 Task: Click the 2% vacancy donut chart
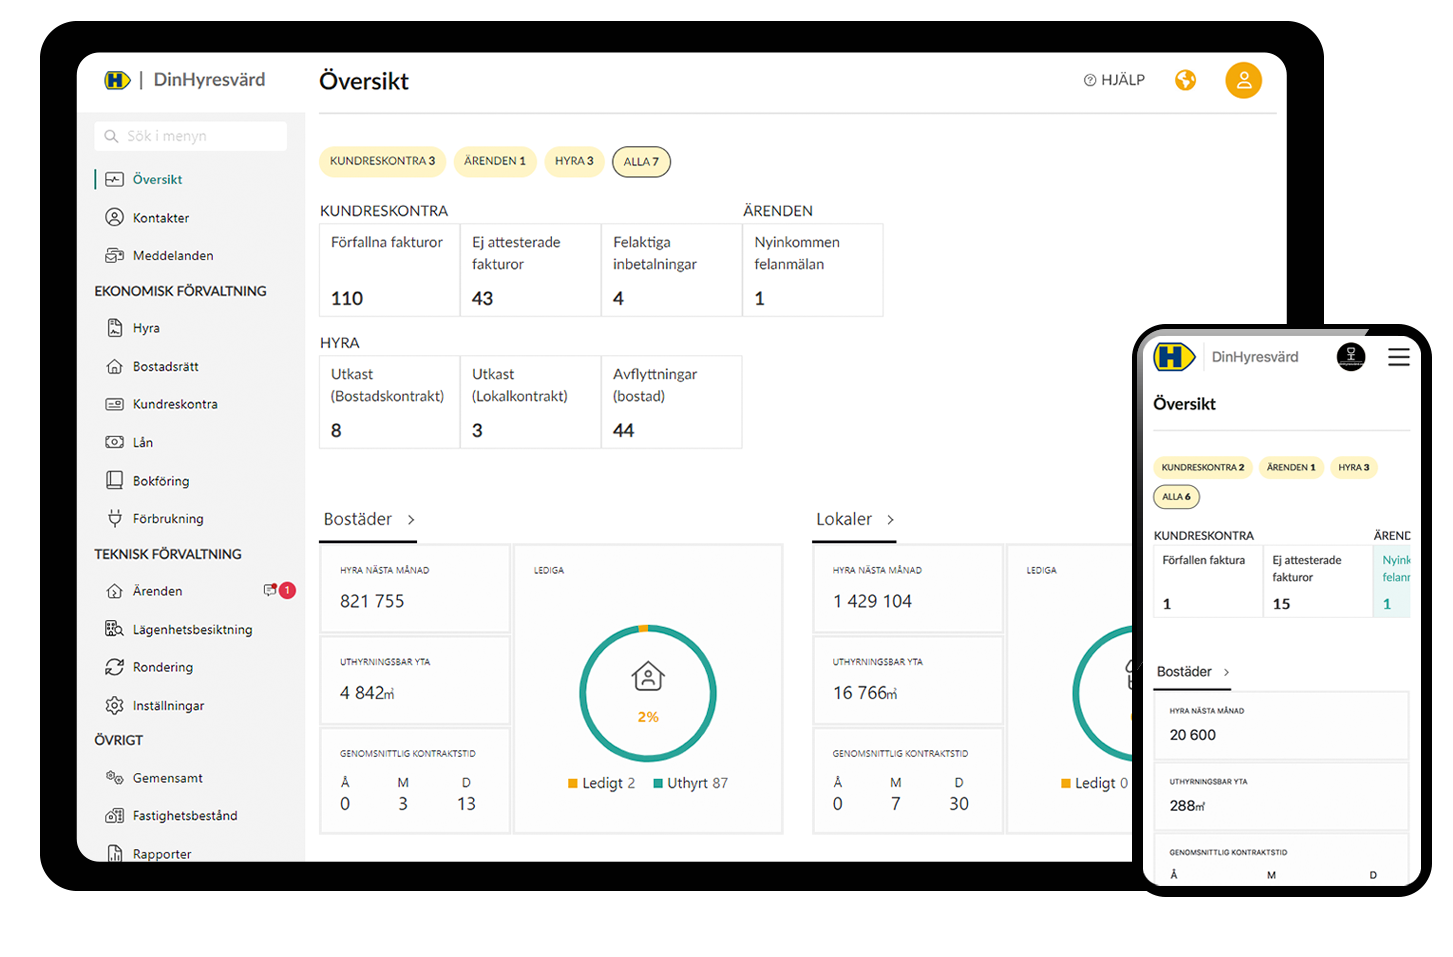pyautogui.click(x=648, y=694)
